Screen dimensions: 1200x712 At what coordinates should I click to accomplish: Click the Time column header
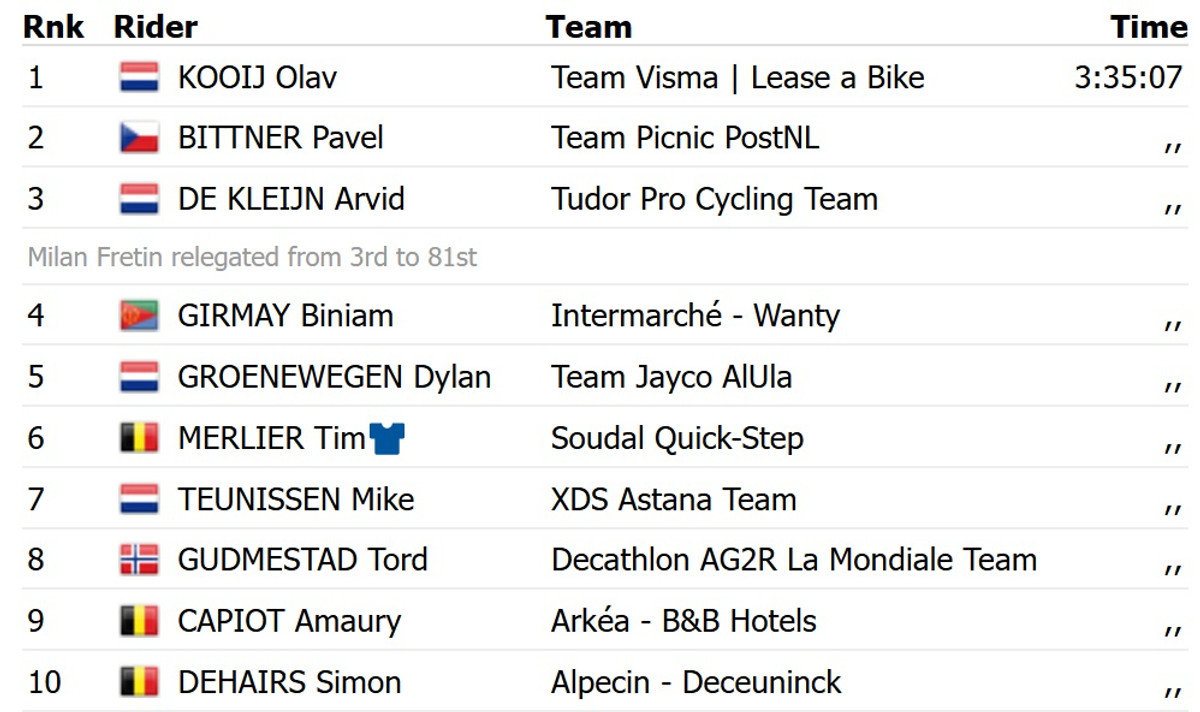coord(1148,27)
